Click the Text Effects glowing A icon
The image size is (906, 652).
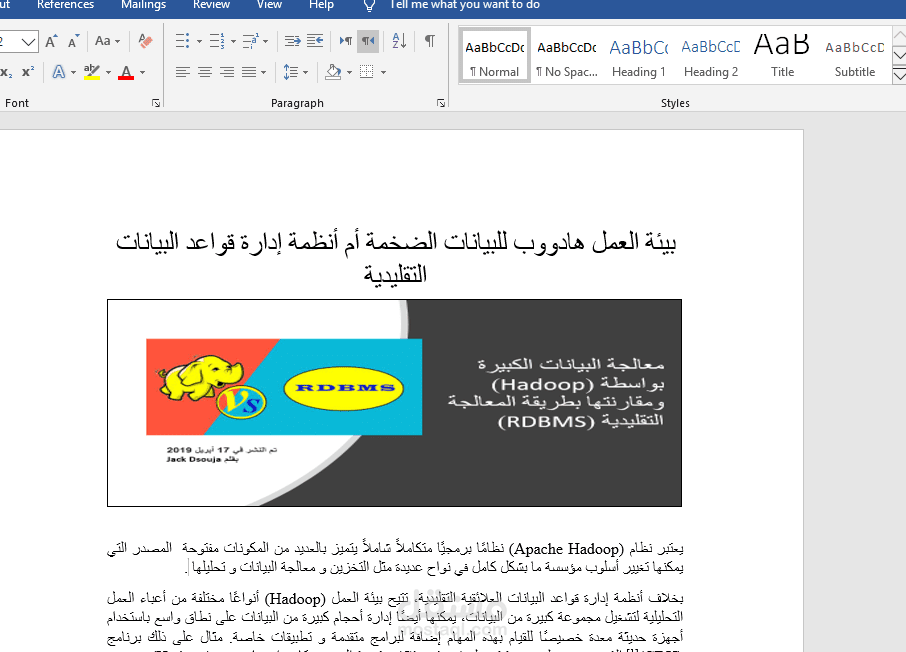coord(58,72)
